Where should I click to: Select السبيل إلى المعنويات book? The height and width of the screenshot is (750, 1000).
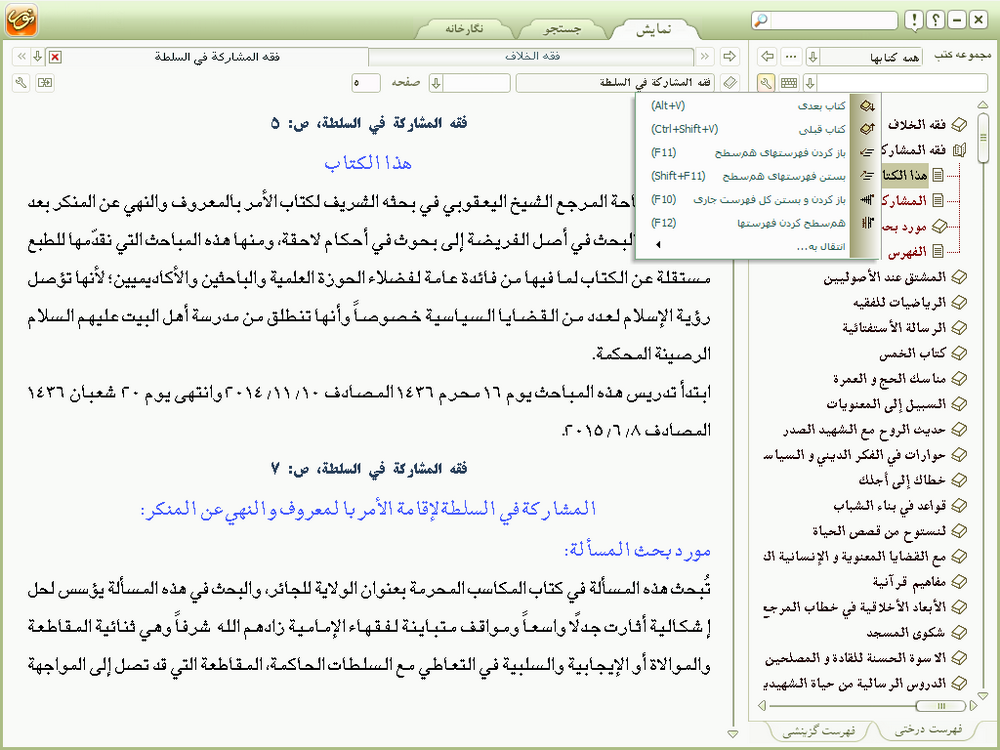click(x=886, y=404)
